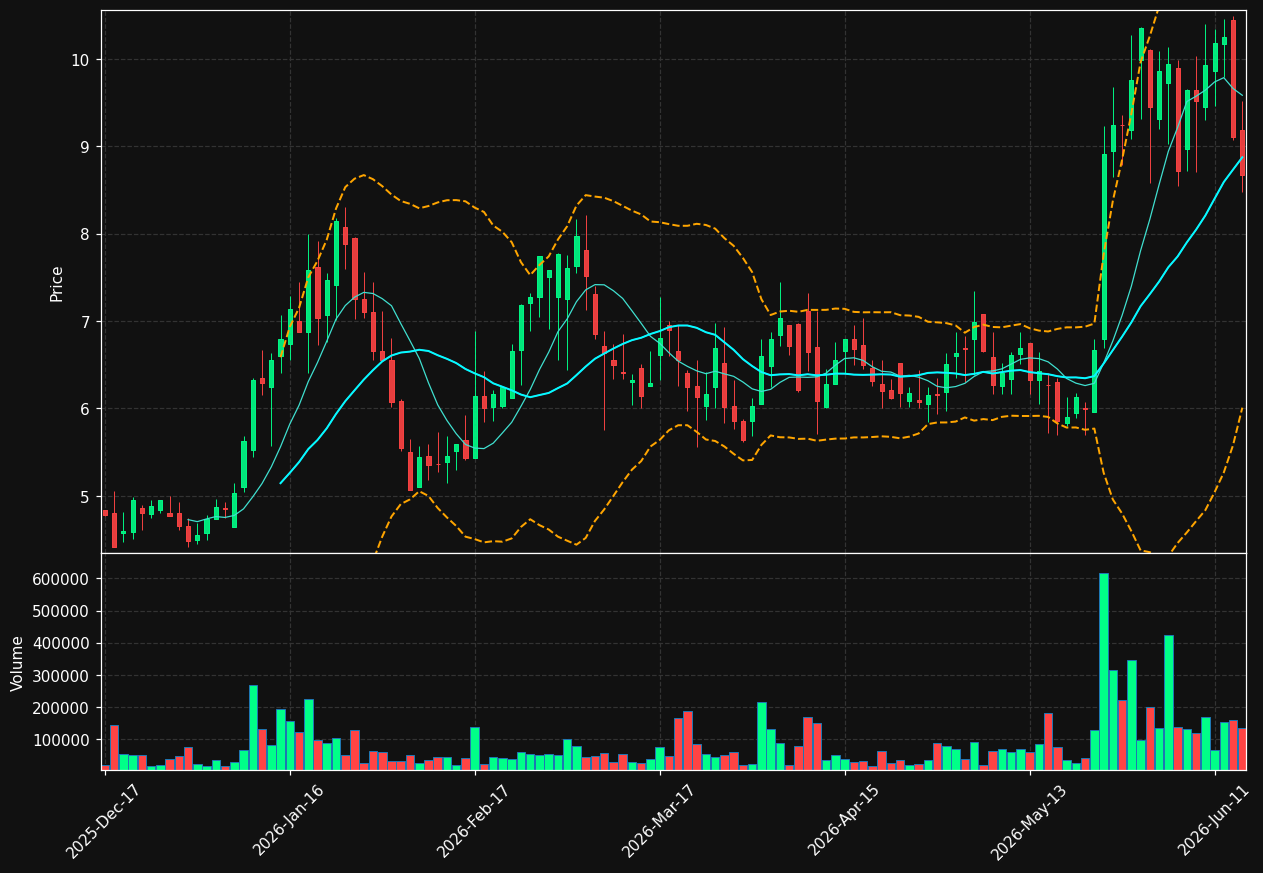Click the volume tick label "200000"
1263x873 pixels.
pyautogui.click(x=62, y=708)
